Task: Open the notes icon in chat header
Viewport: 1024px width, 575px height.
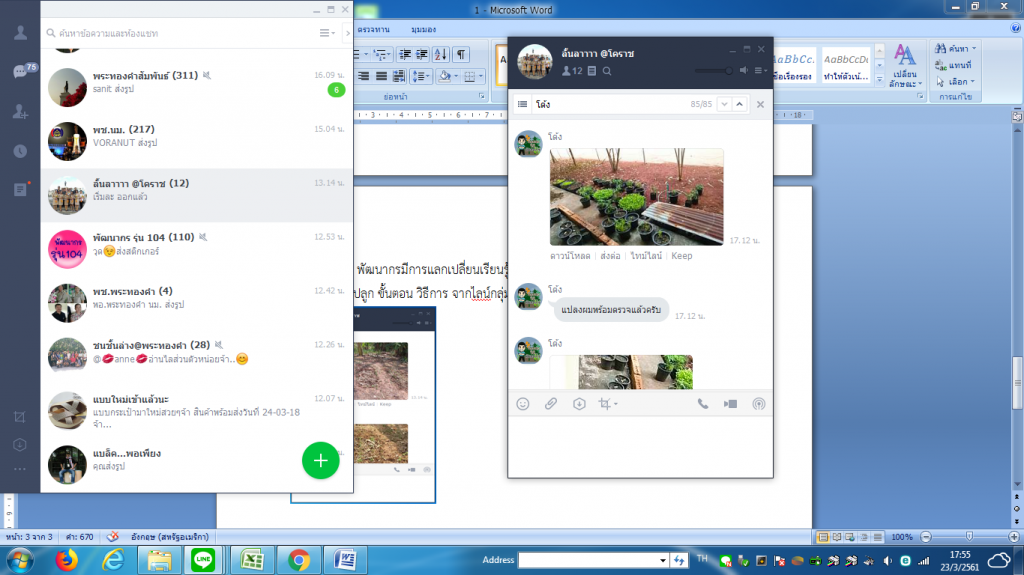Action: point(592,71)
